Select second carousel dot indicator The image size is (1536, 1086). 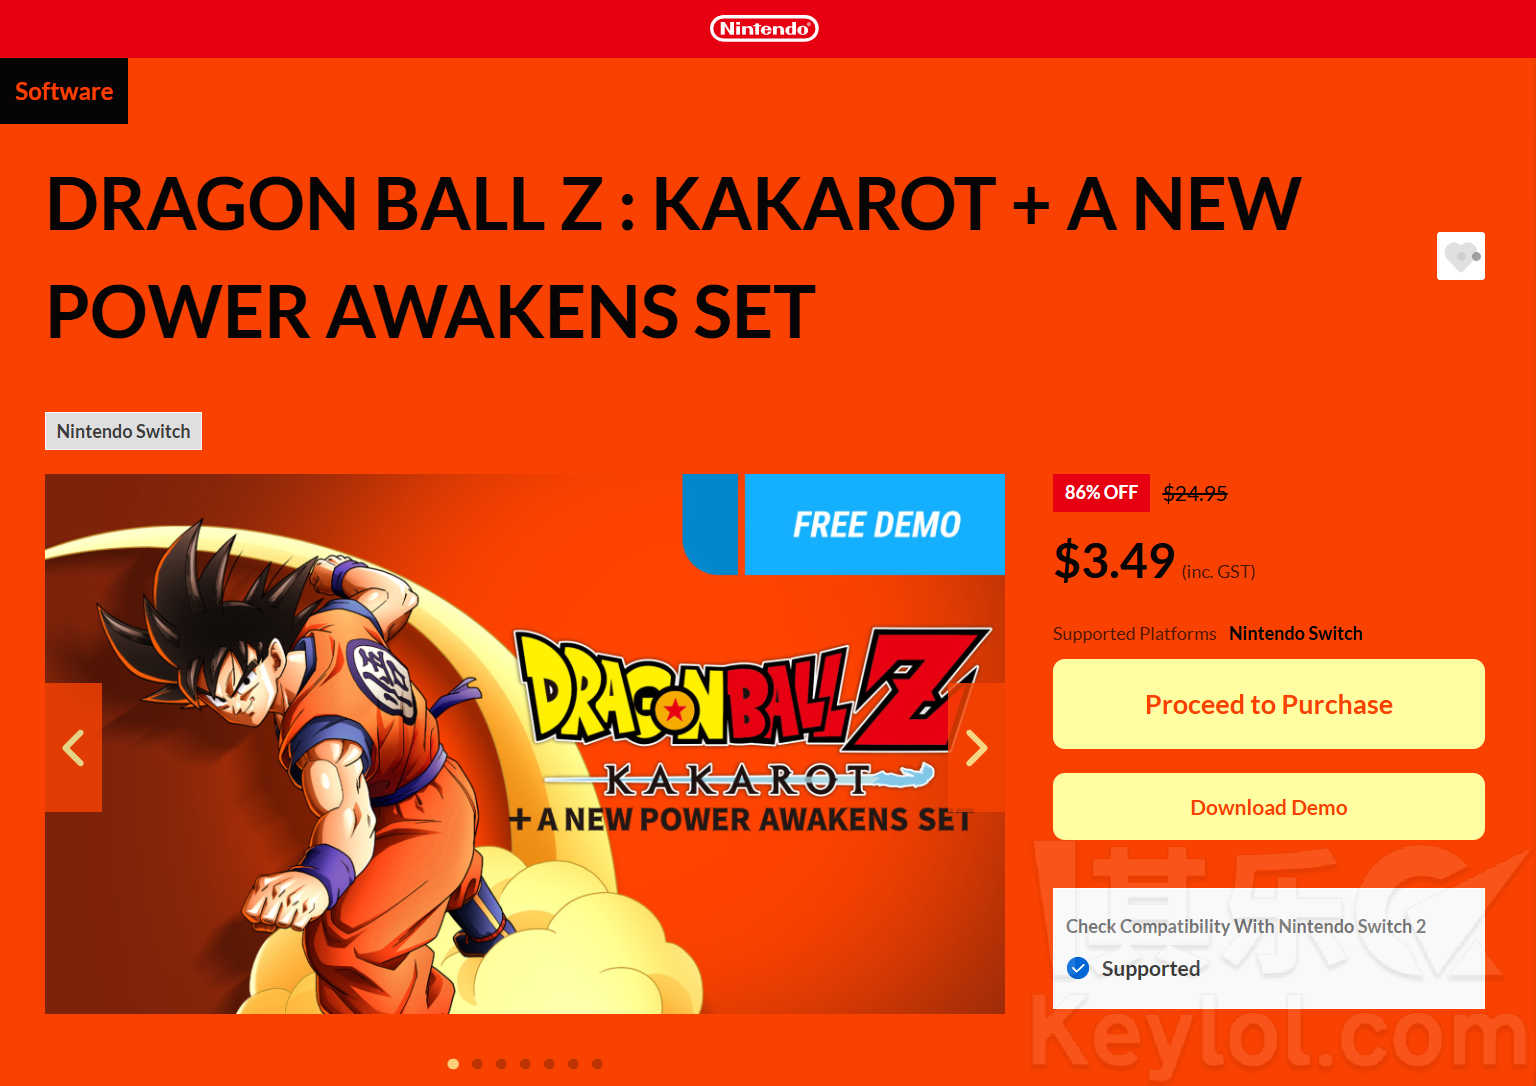pyautogui.click(x=477, y=1064)
